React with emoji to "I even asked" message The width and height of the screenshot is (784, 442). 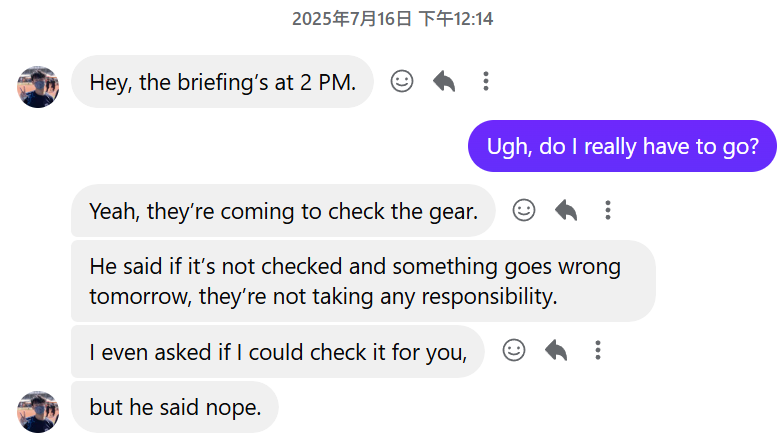514,350
